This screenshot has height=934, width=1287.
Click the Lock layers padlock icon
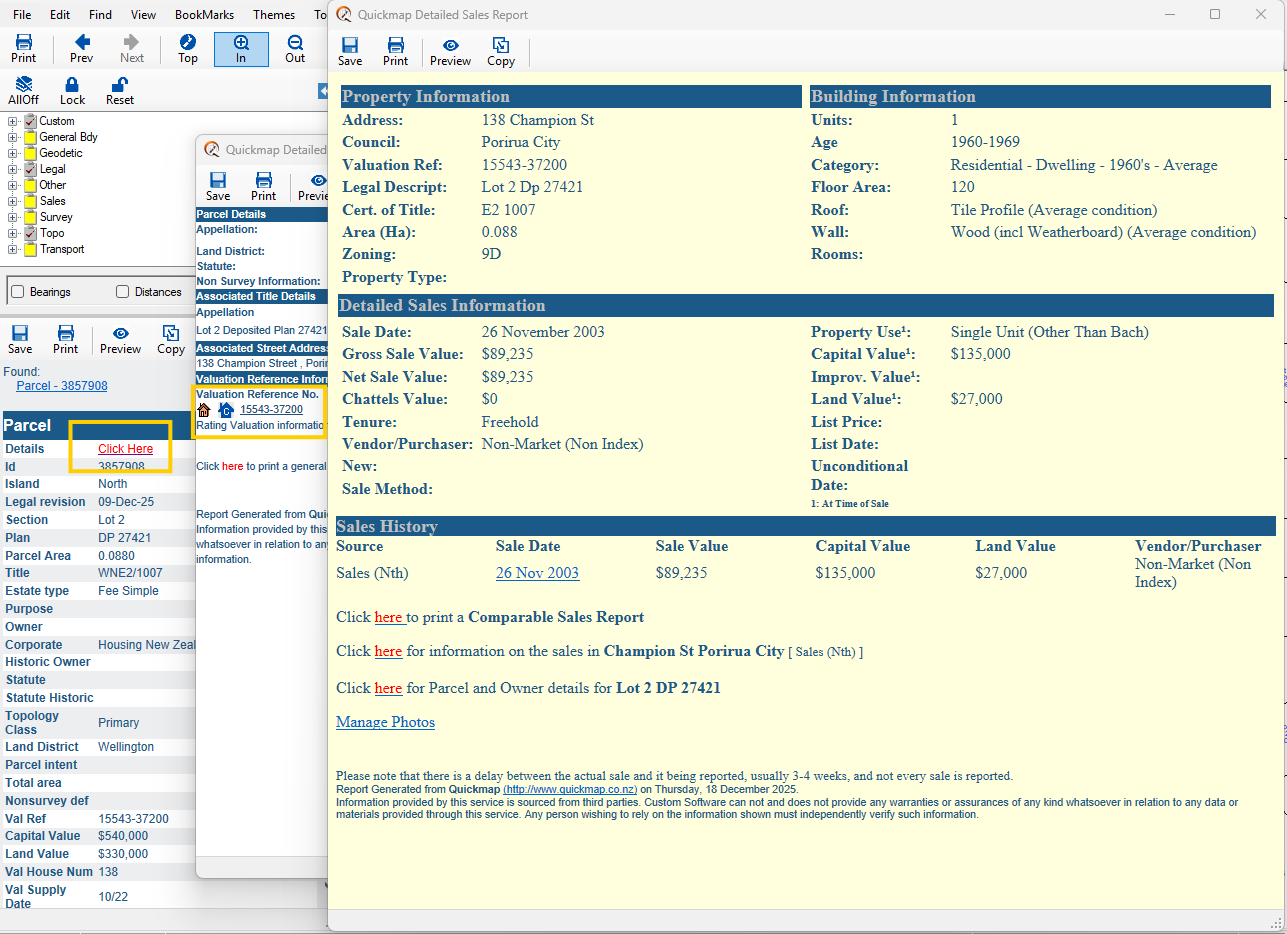72,90
